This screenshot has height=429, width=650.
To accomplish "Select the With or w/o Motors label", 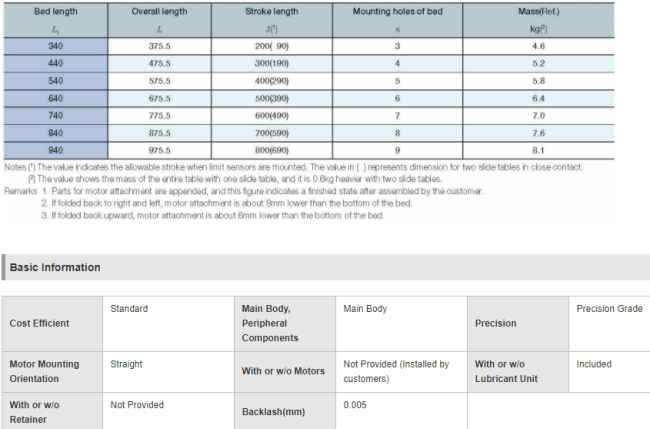I will (283, 371).
